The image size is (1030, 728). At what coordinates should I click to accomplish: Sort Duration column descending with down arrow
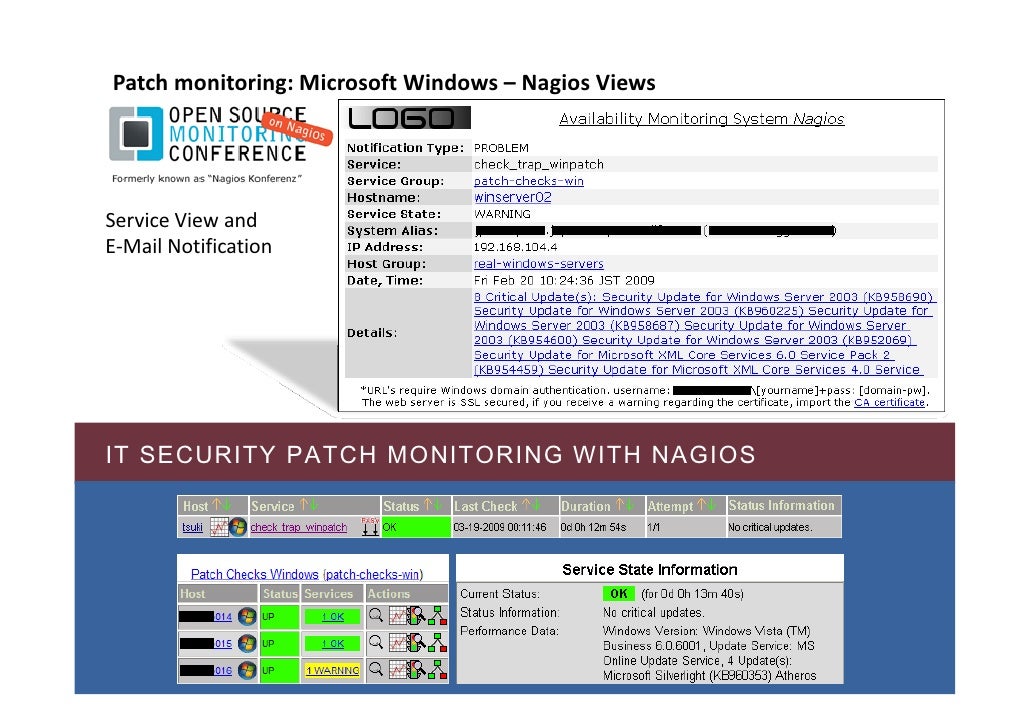[629, 505]
